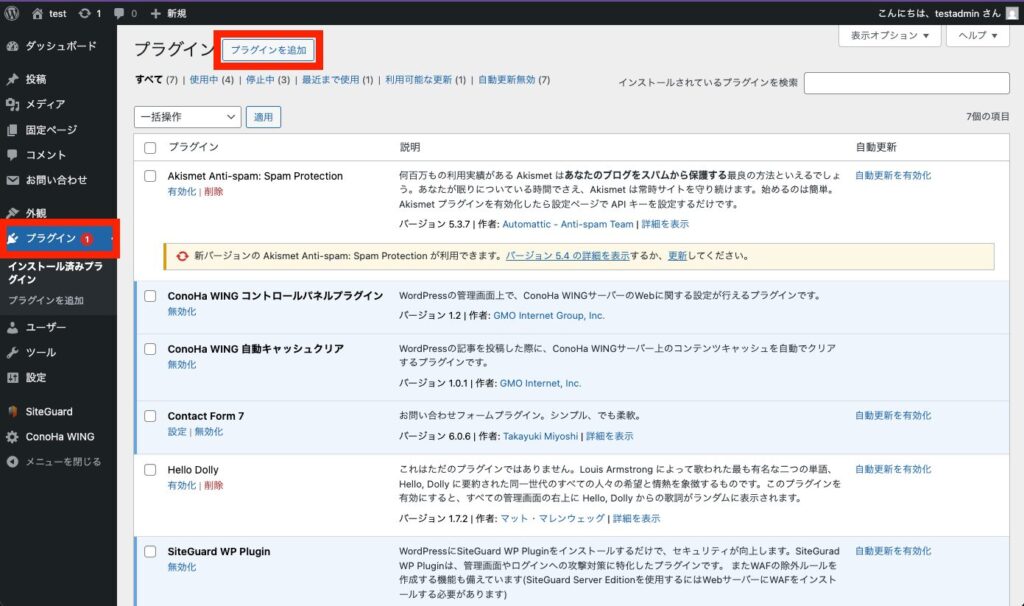Click the ConoHa WING gear icon
1024x606 pixels.
tap(12, 437)
